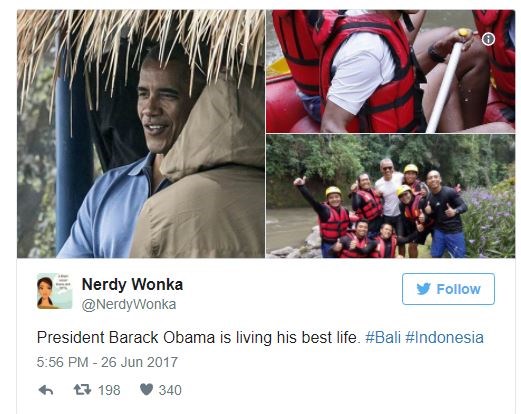The image size is (521, 414).
Task: Click the 340 likes count
Action: pos(170,390)
